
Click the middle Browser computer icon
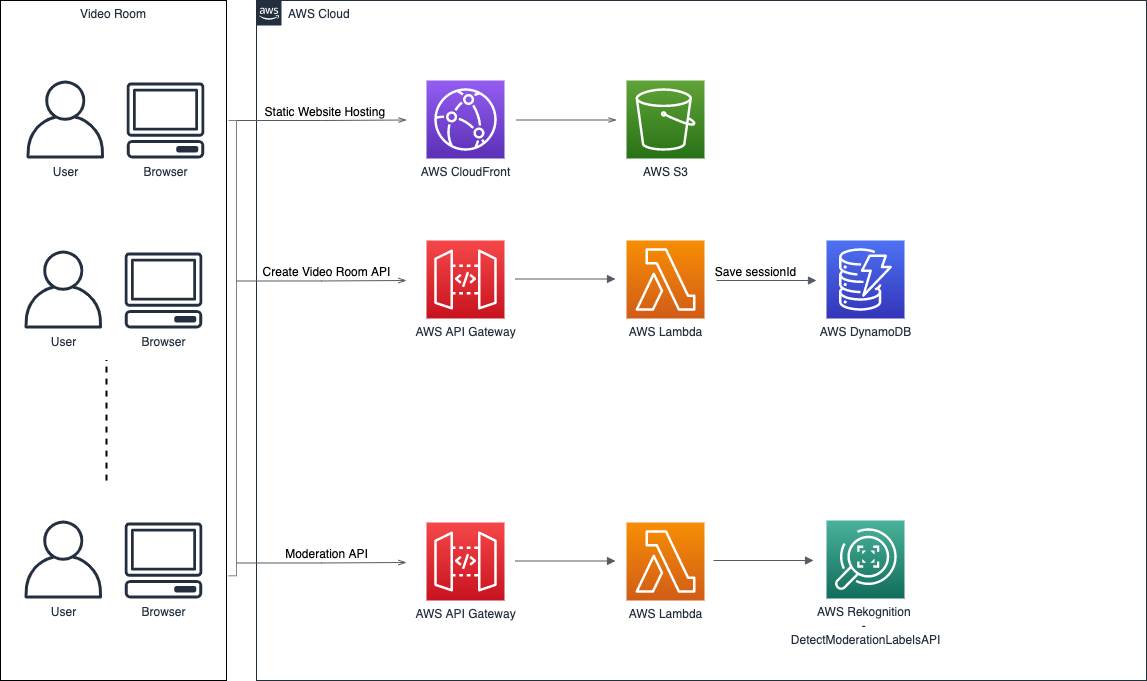point(163,290)
